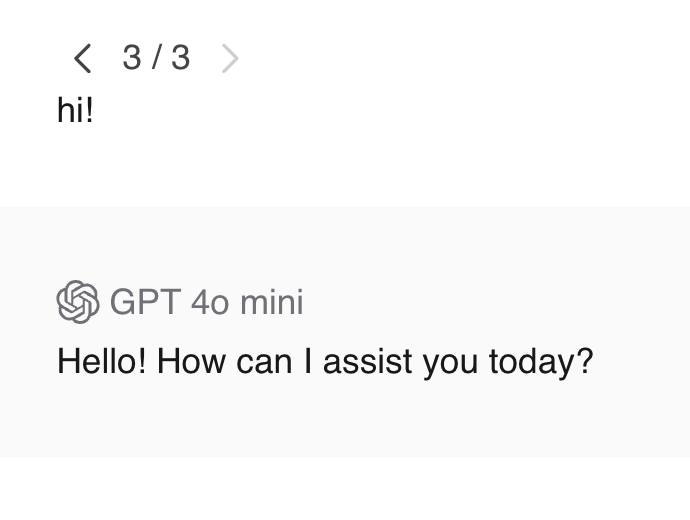This screenshot has width=690, height=520.
Task: Click "GPT" in the model name
Action: click(145, 302)
